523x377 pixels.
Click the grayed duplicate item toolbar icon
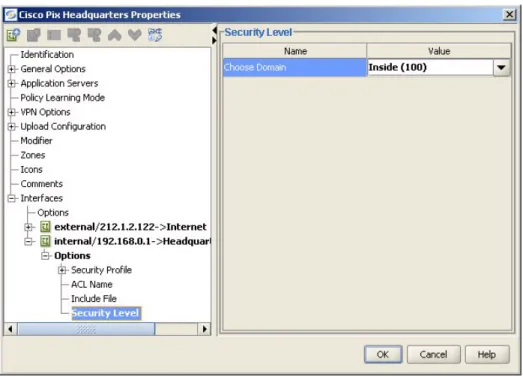[x=34, y=35]
